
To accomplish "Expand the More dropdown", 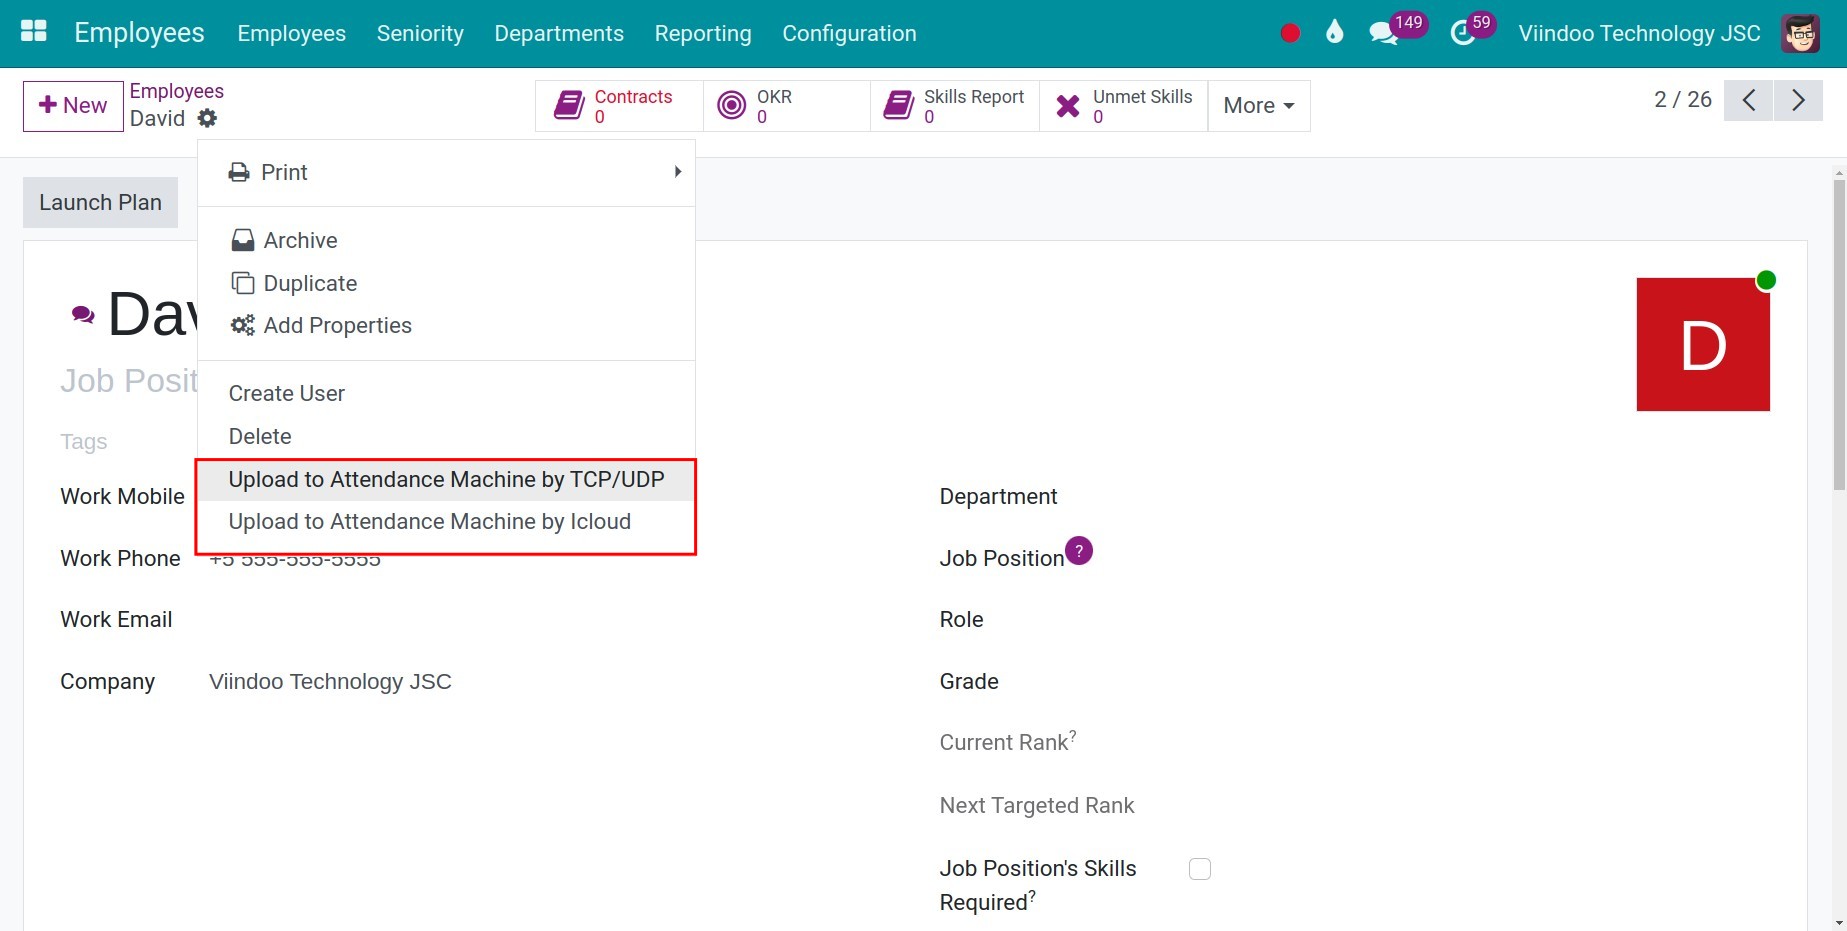I will [1257, 105].
